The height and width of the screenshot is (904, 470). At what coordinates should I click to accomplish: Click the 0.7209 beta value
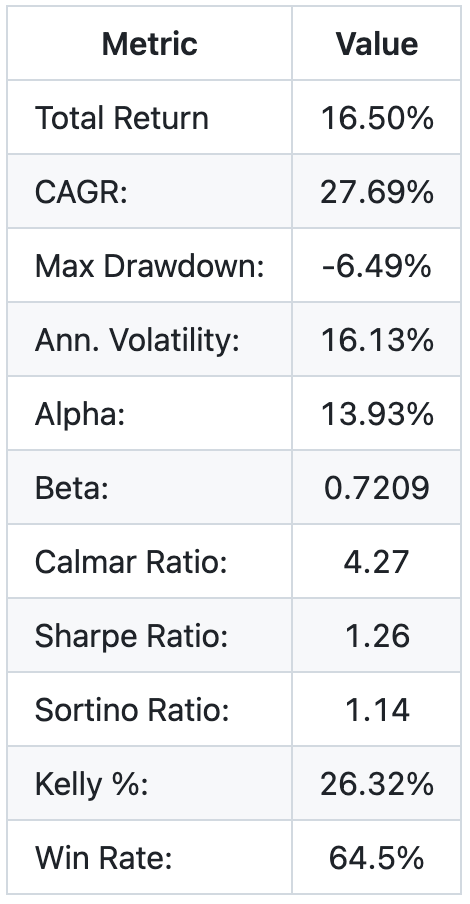[377, 488]
